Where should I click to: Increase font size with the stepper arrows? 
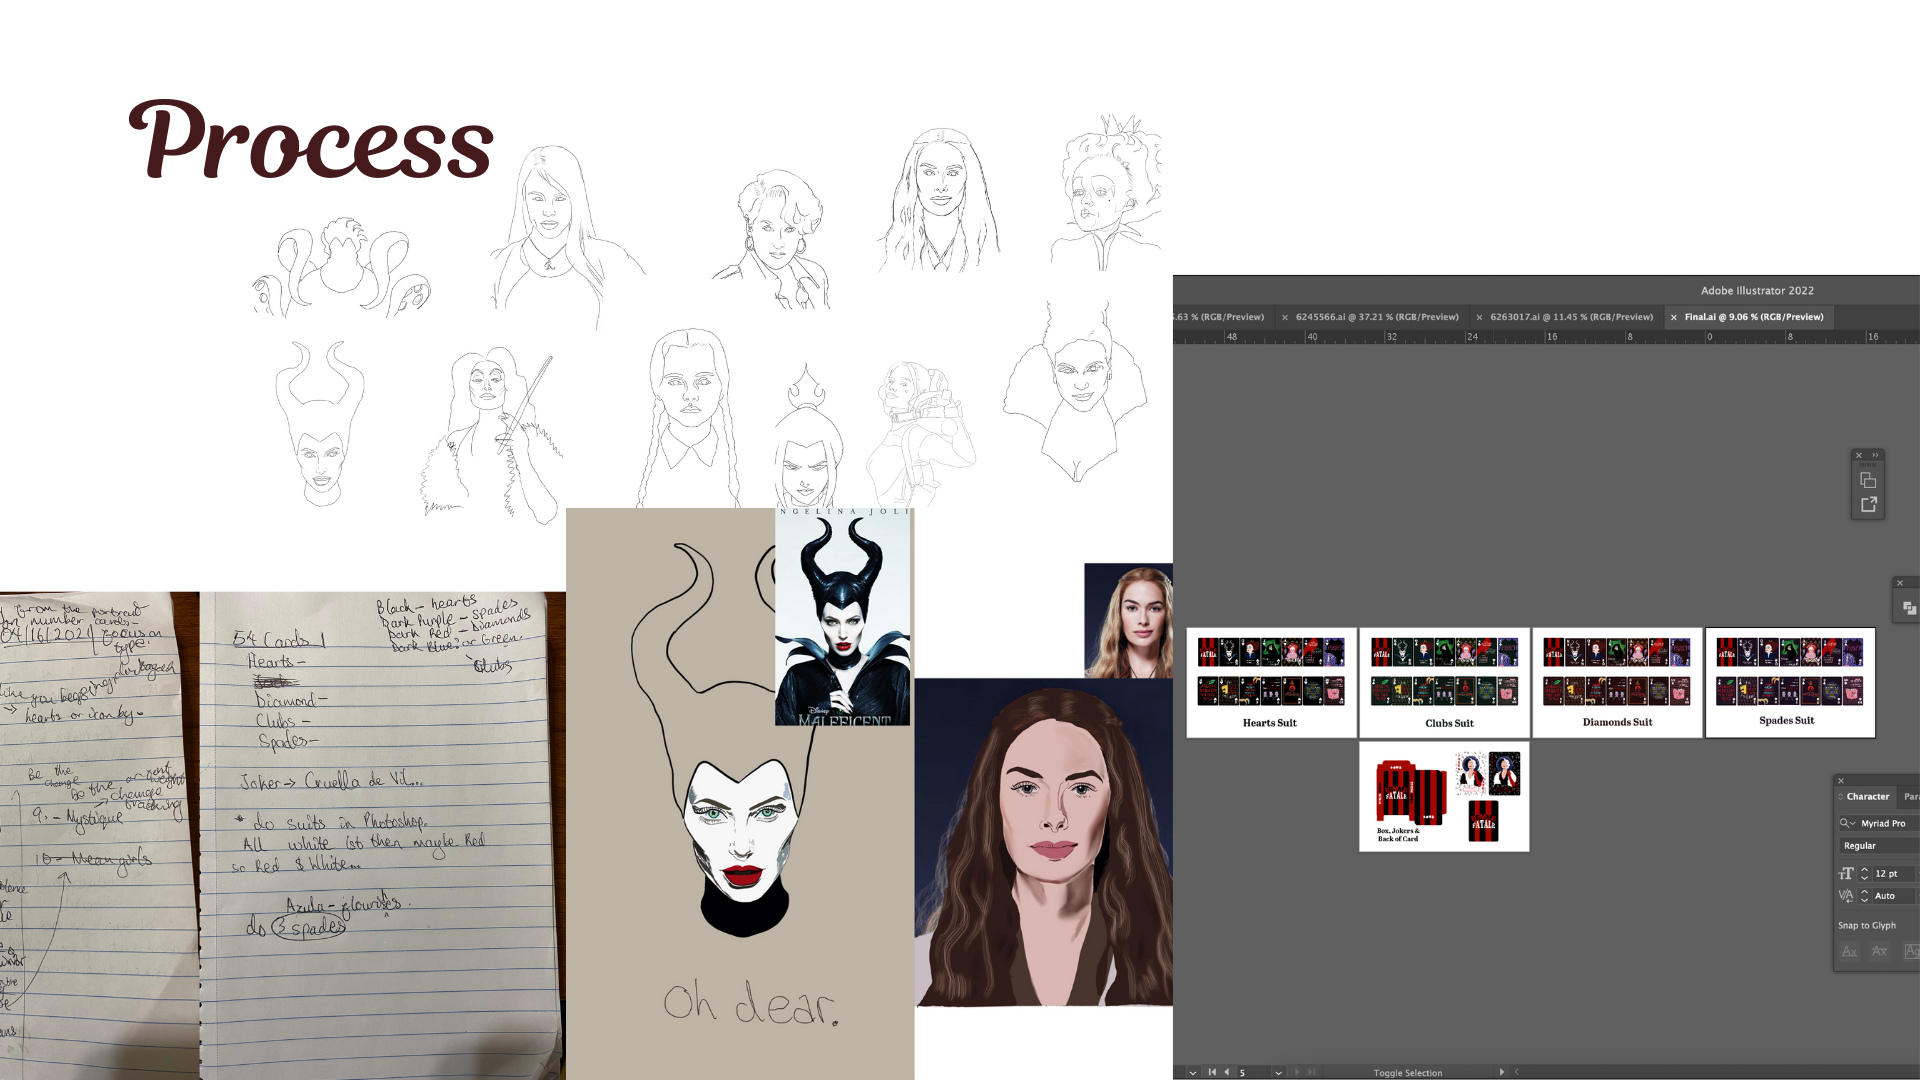click(x=1864, y=870)
